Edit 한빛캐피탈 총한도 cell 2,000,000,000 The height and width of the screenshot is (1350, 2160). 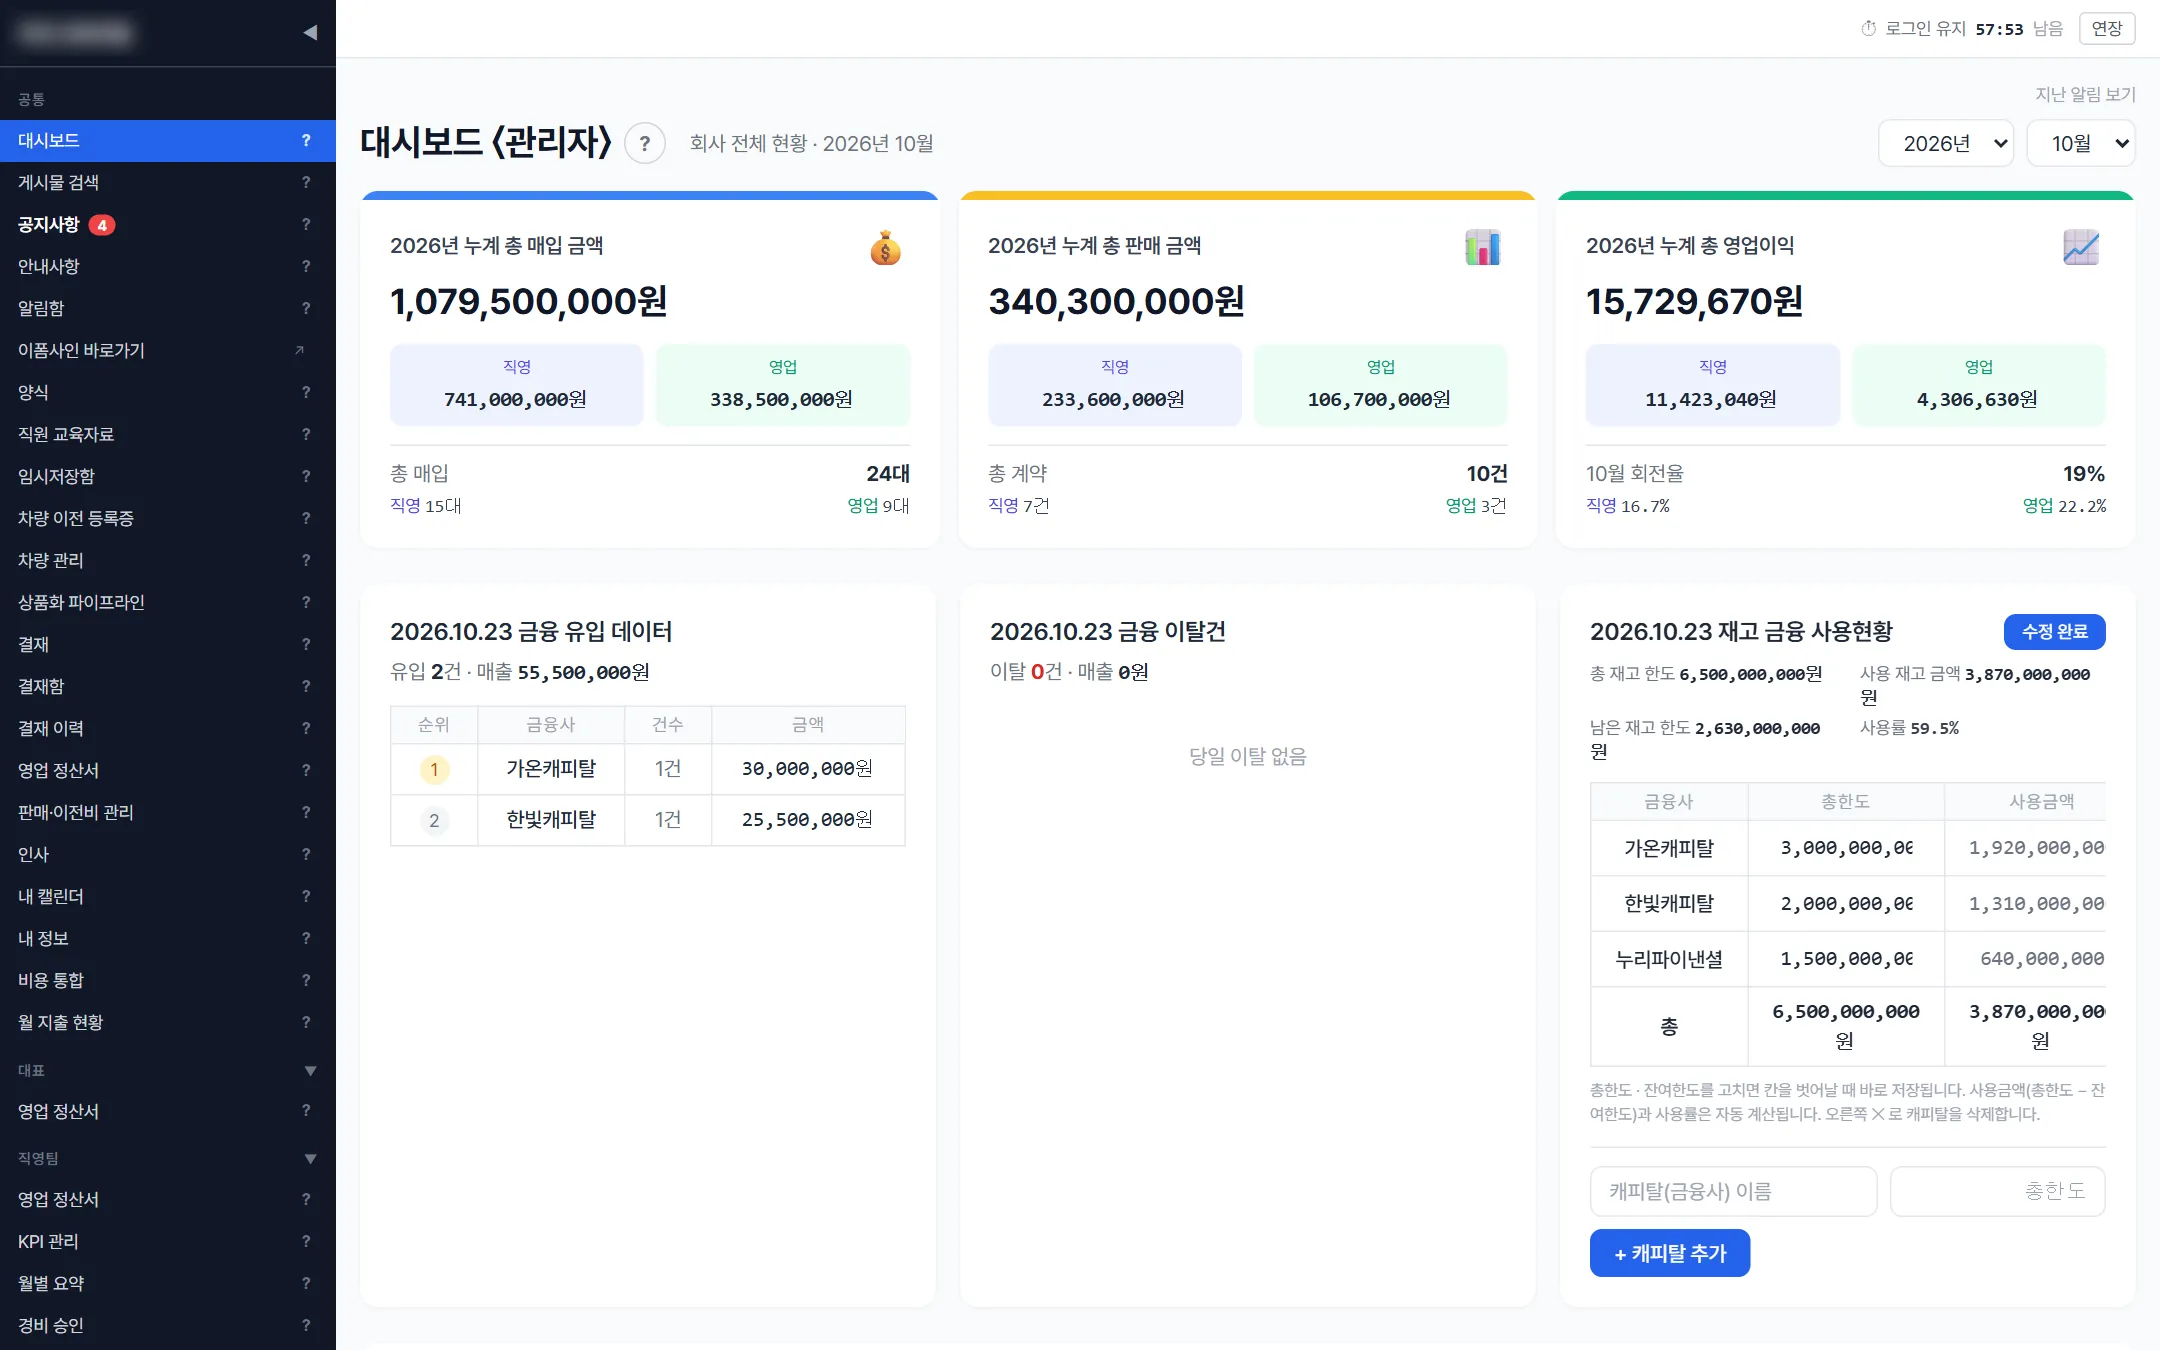point(1846,904)
